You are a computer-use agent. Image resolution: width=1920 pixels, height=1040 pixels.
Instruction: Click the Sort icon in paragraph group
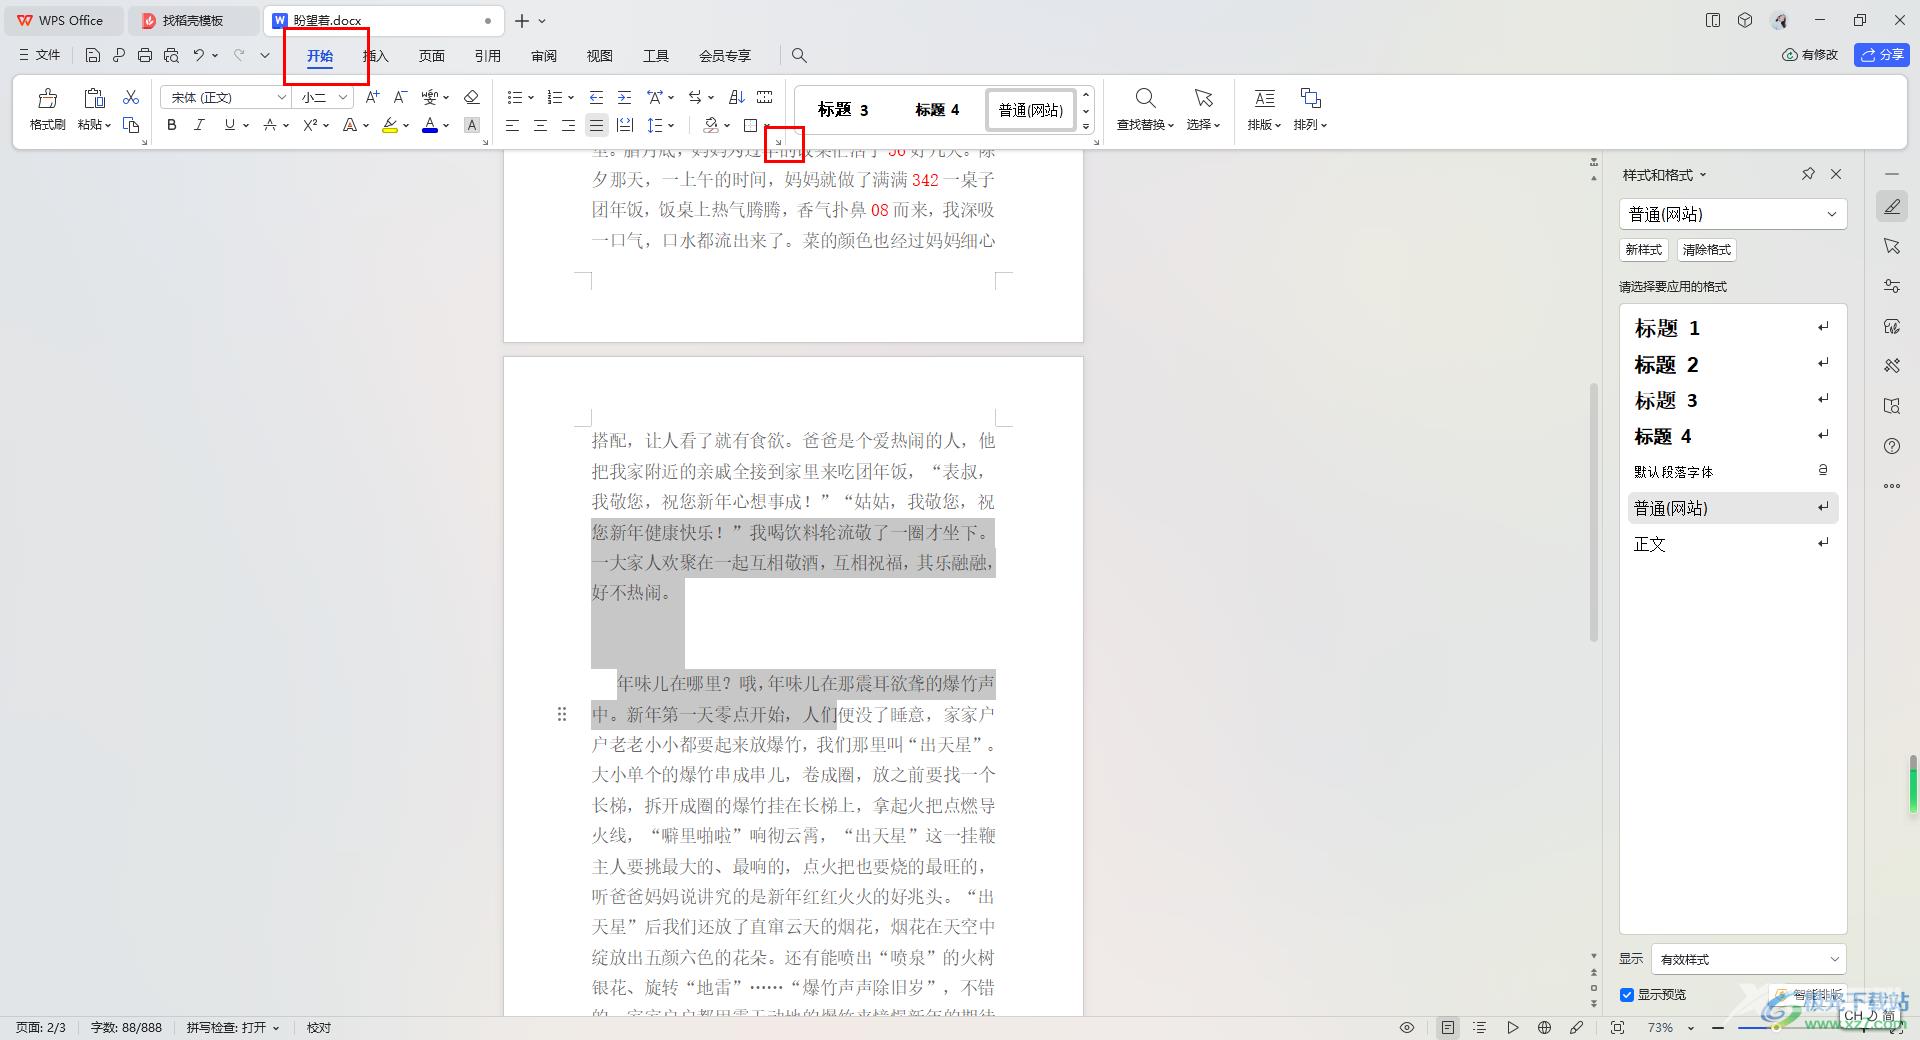click(x=737, y=97)
